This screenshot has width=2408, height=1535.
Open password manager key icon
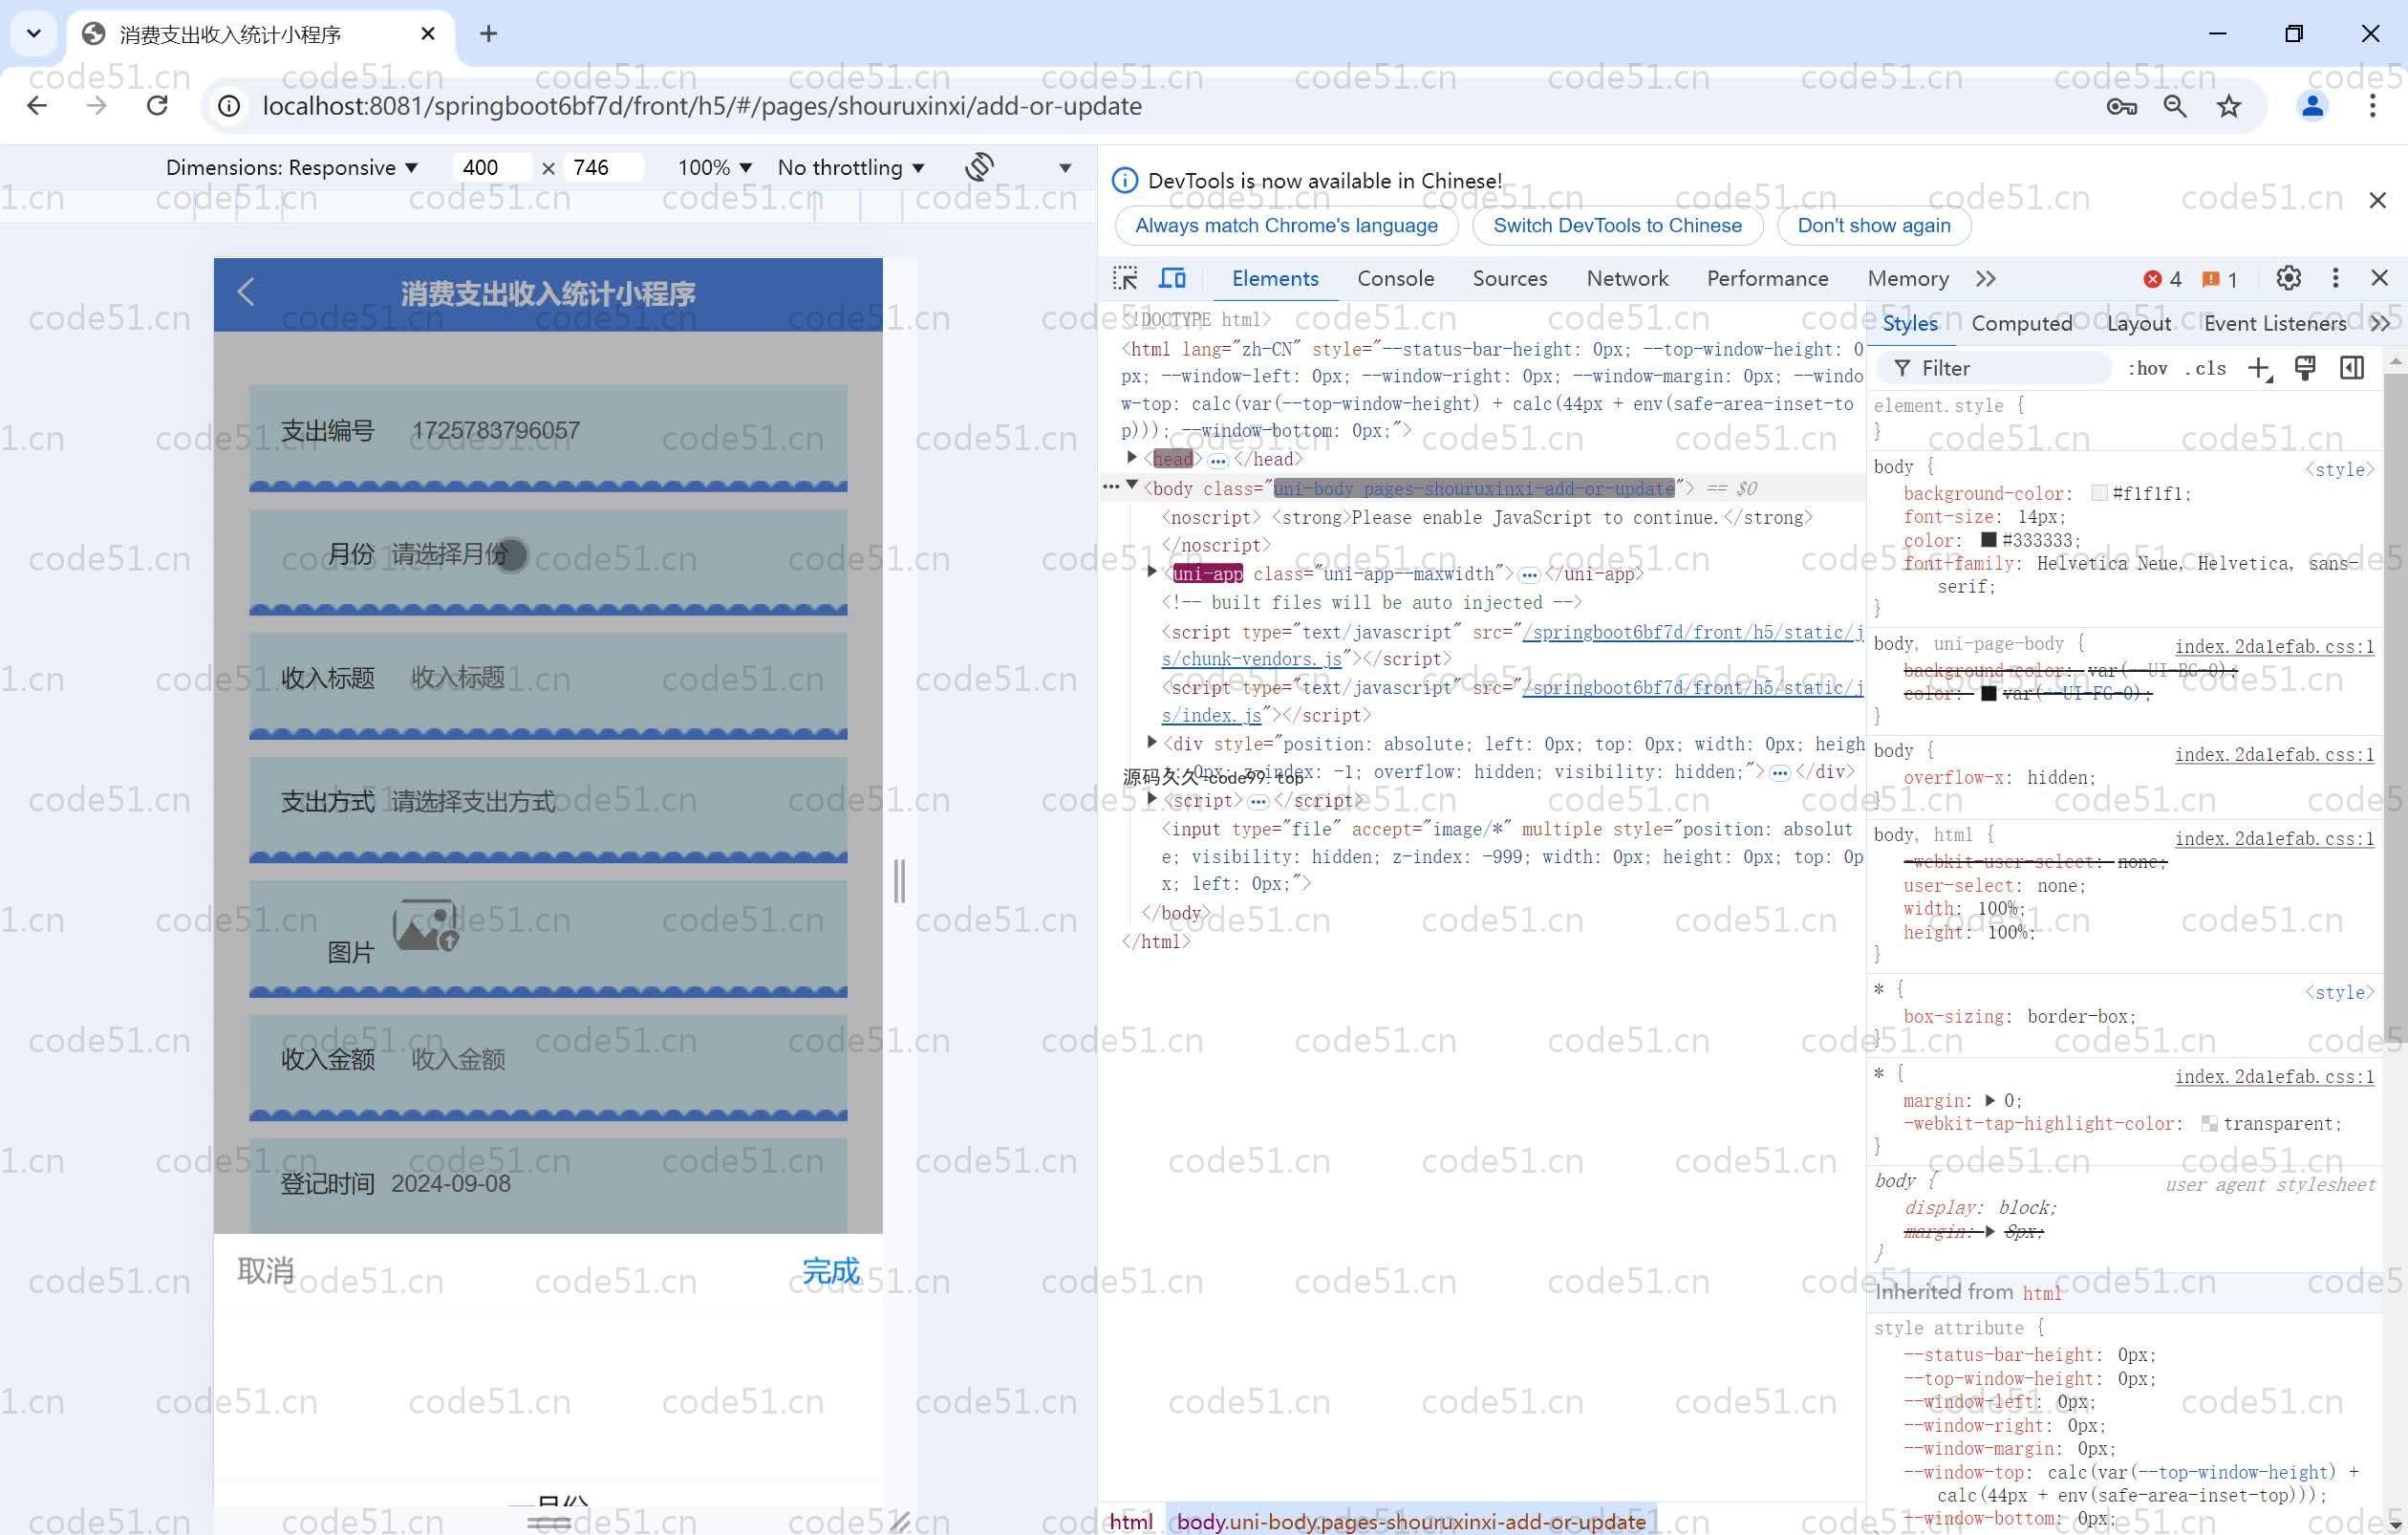[2121, 106]
